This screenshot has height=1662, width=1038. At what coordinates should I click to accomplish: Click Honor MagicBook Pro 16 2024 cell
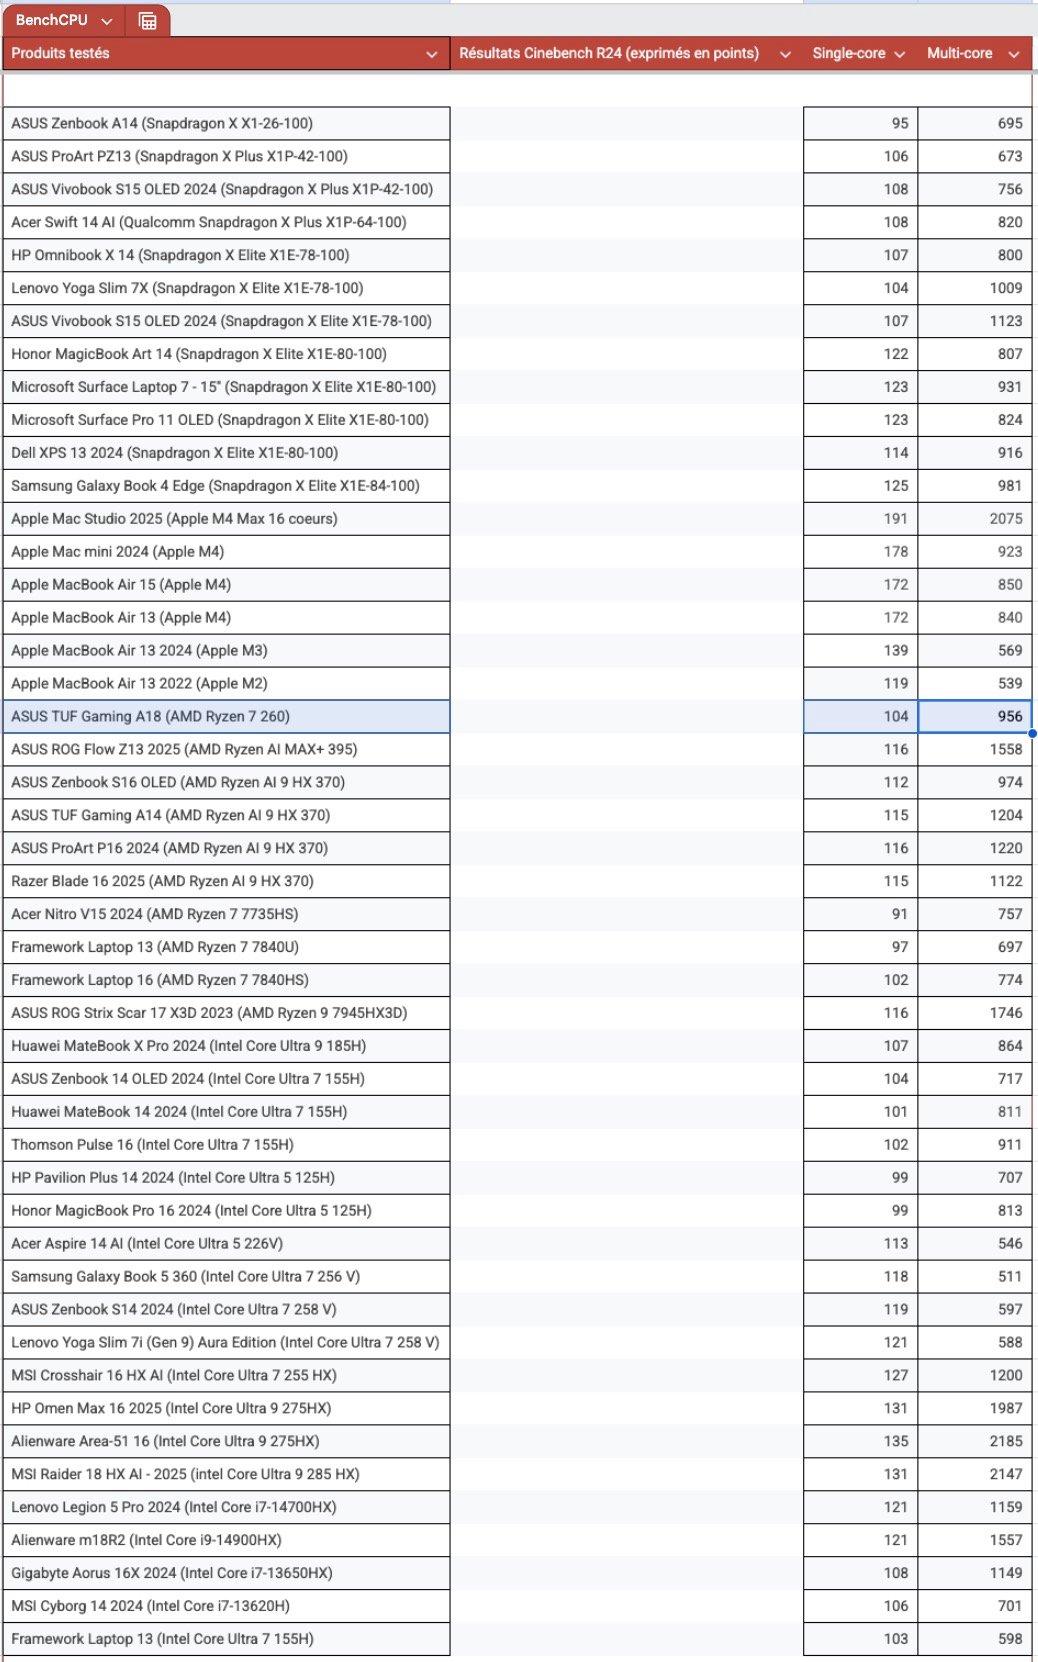tap(226, 1212)
